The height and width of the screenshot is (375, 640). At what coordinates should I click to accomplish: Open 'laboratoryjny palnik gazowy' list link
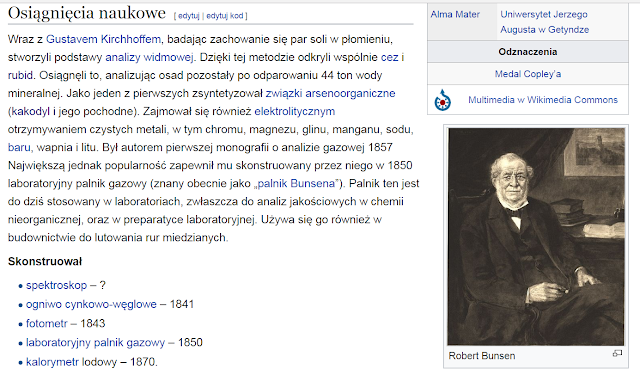(x=96, y=343)
